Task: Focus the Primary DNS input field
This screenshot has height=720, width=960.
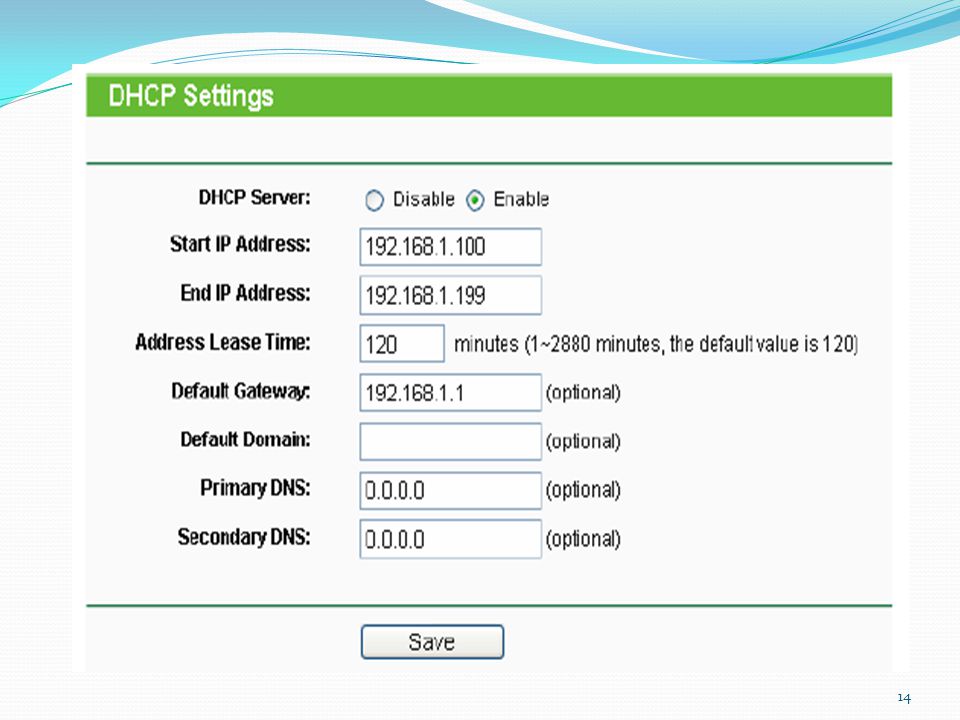Action: pyautogui.click(x=451, y=490)
